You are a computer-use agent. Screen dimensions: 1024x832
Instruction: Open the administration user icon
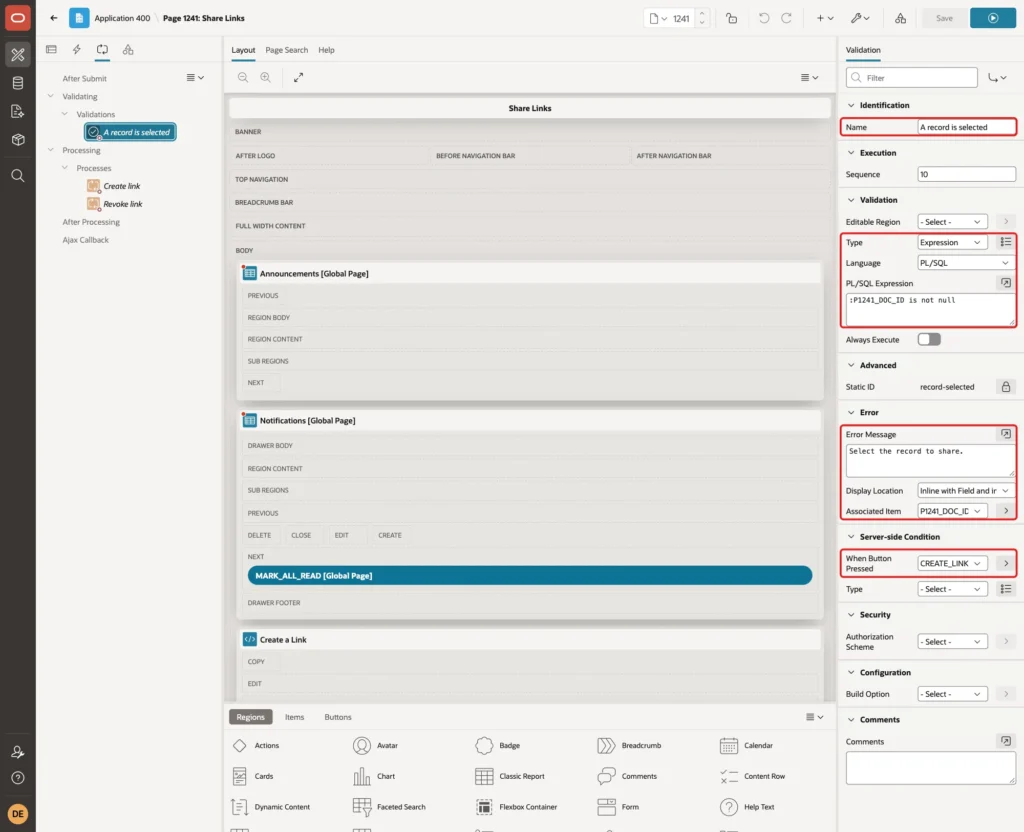click(18, 752)
